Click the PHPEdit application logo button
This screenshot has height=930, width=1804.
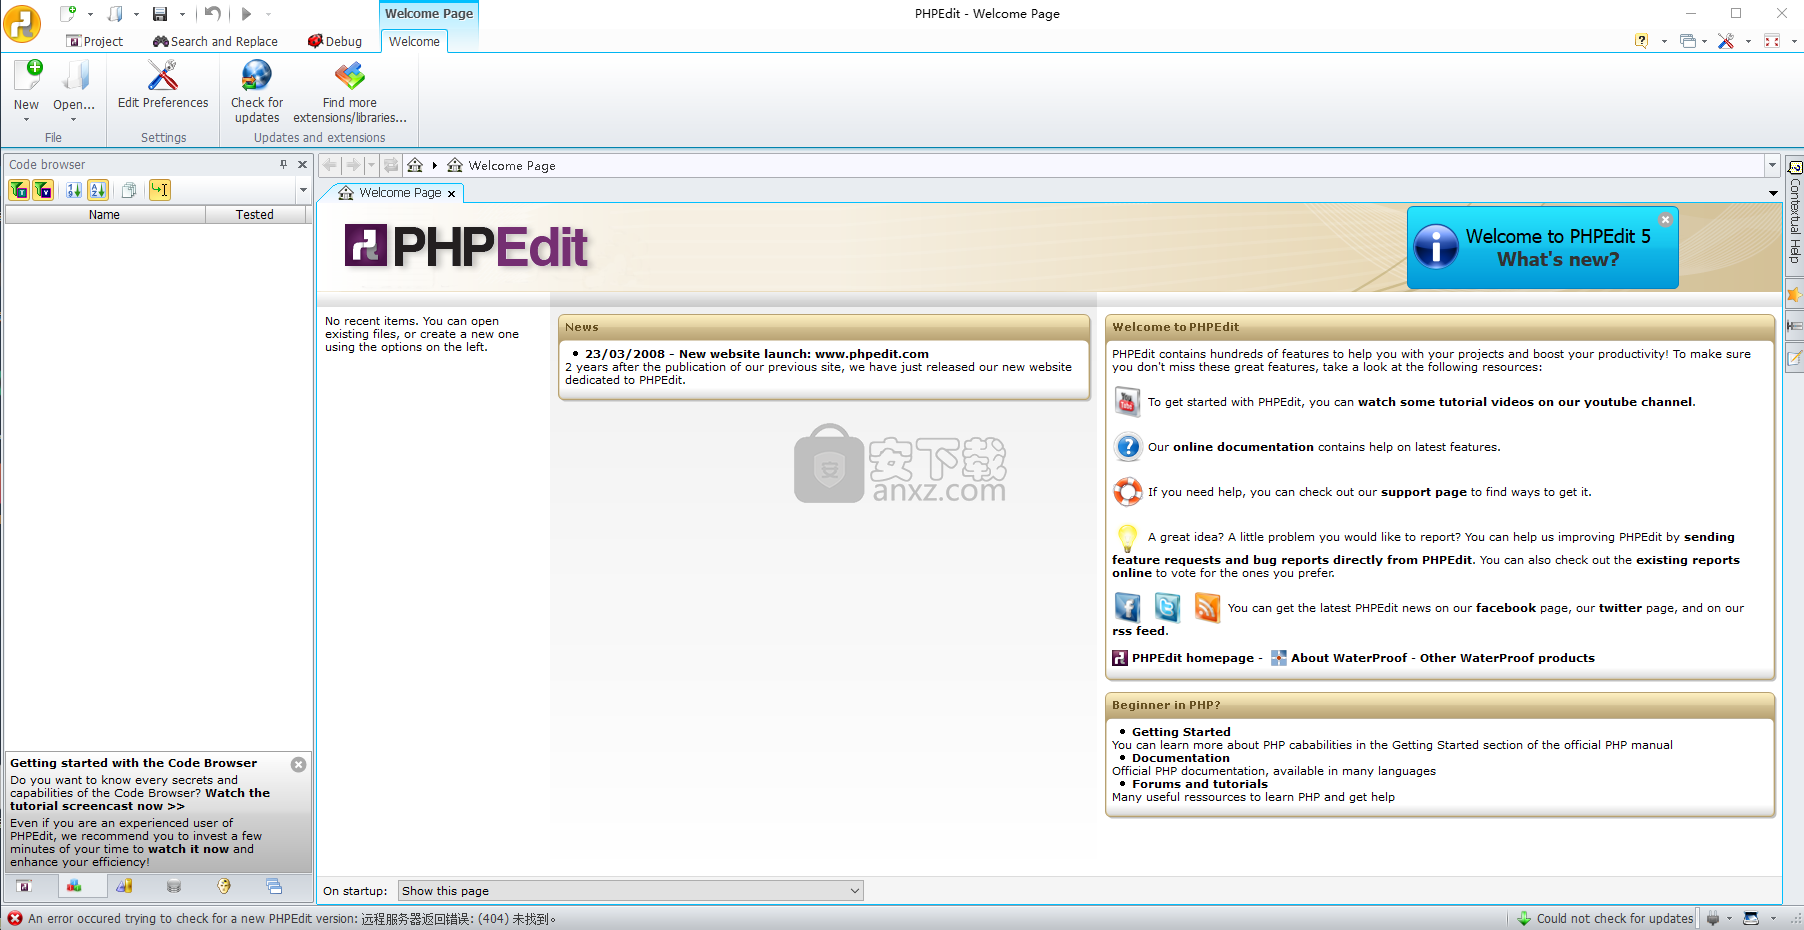pyautogui.click(x=22, y=23)
